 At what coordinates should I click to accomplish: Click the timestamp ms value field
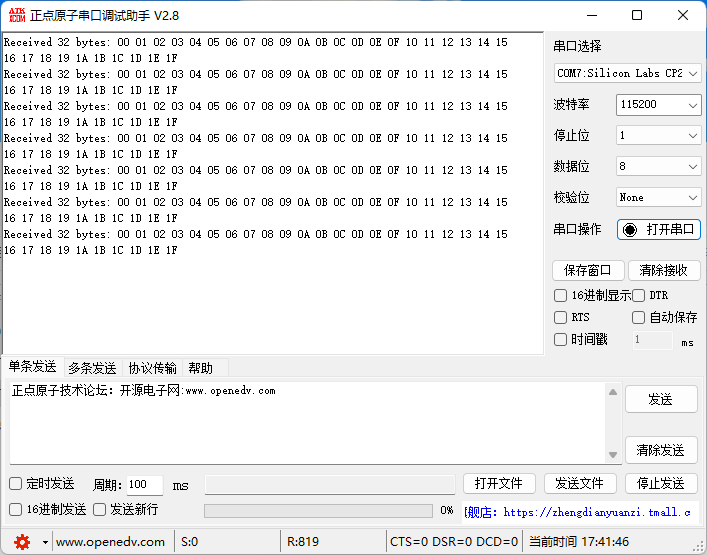(652, 339)
